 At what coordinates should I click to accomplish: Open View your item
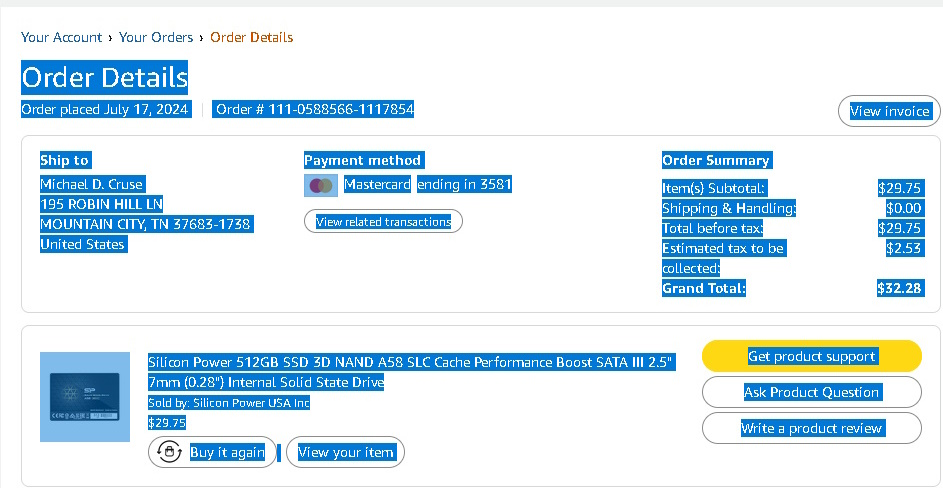click(x=346, y=452)
